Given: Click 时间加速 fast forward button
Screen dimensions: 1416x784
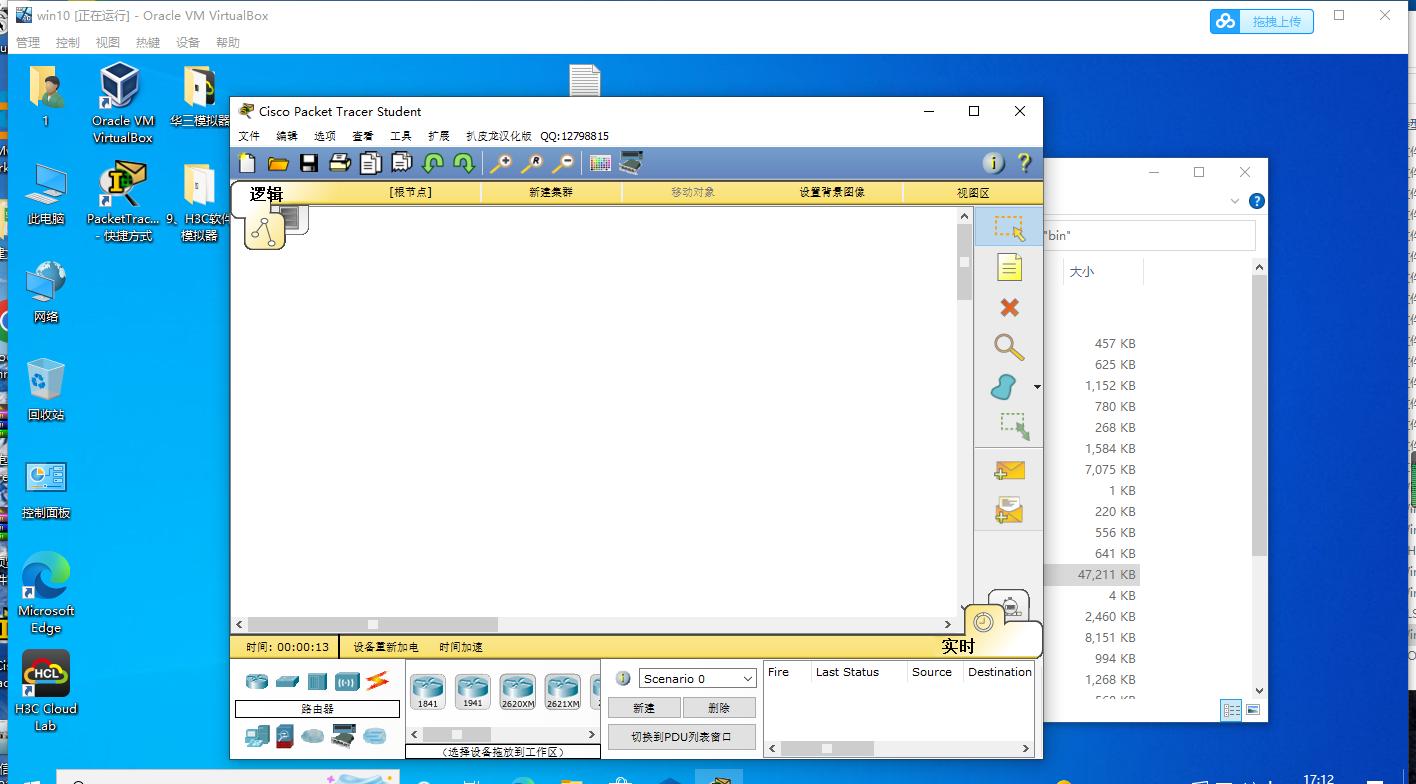Looking at the screenshot, I should [461, 647].
